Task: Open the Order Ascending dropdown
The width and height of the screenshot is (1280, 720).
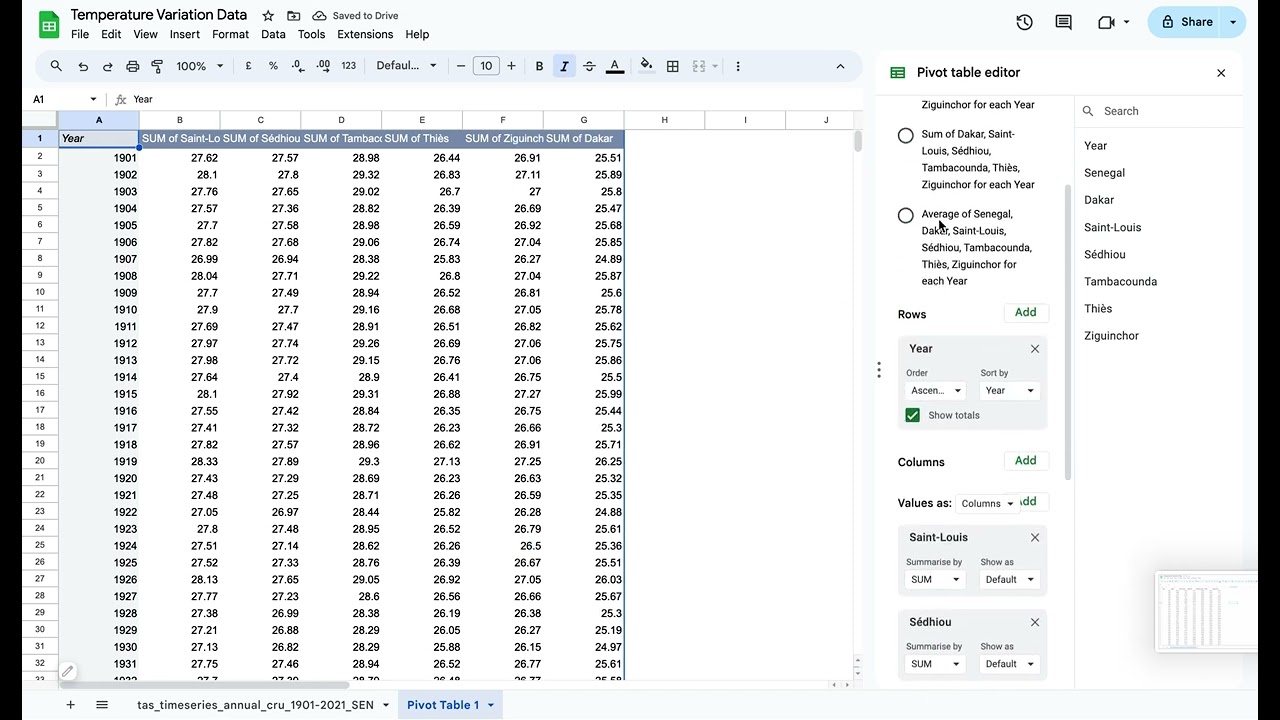Action: pos(936,391)
